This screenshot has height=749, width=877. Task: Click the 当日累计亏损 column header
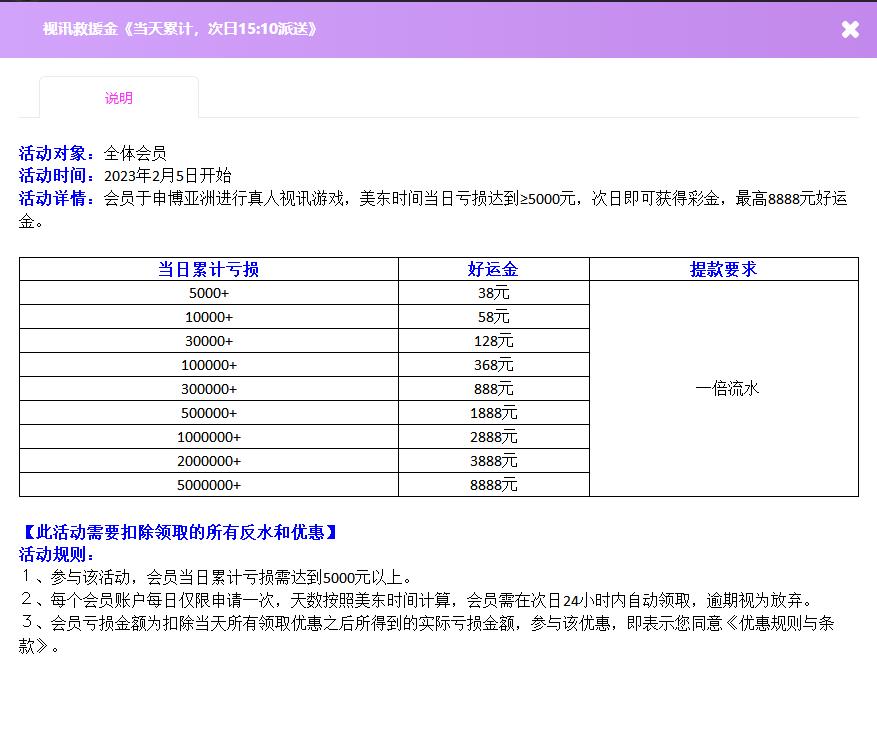(208, 269)
